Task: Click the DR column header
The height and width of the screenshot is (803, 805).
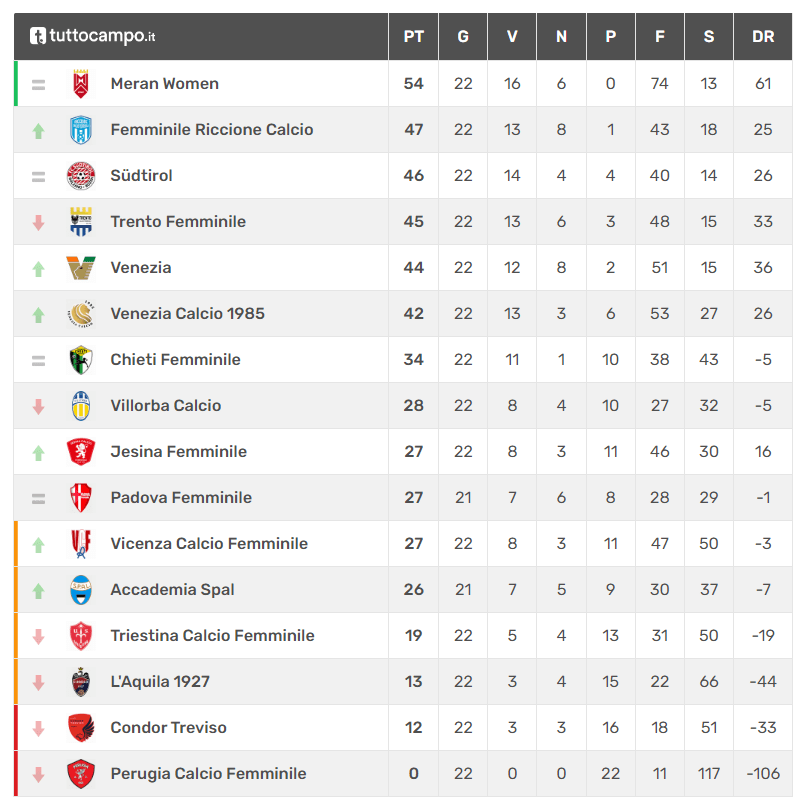Action: point(763,36)
